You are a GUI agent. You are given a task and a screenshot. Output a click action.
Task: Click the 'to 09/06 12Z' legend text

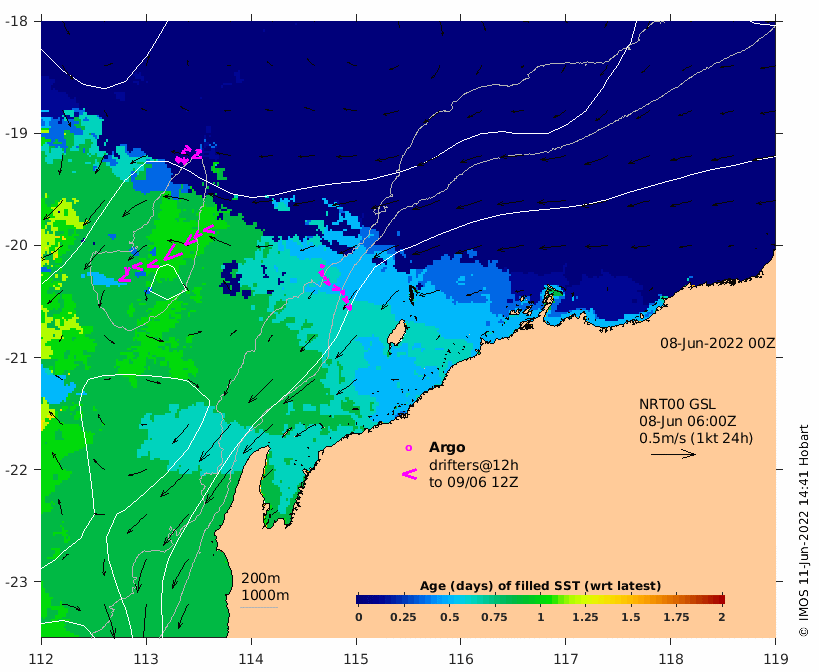tap(474, 482)
